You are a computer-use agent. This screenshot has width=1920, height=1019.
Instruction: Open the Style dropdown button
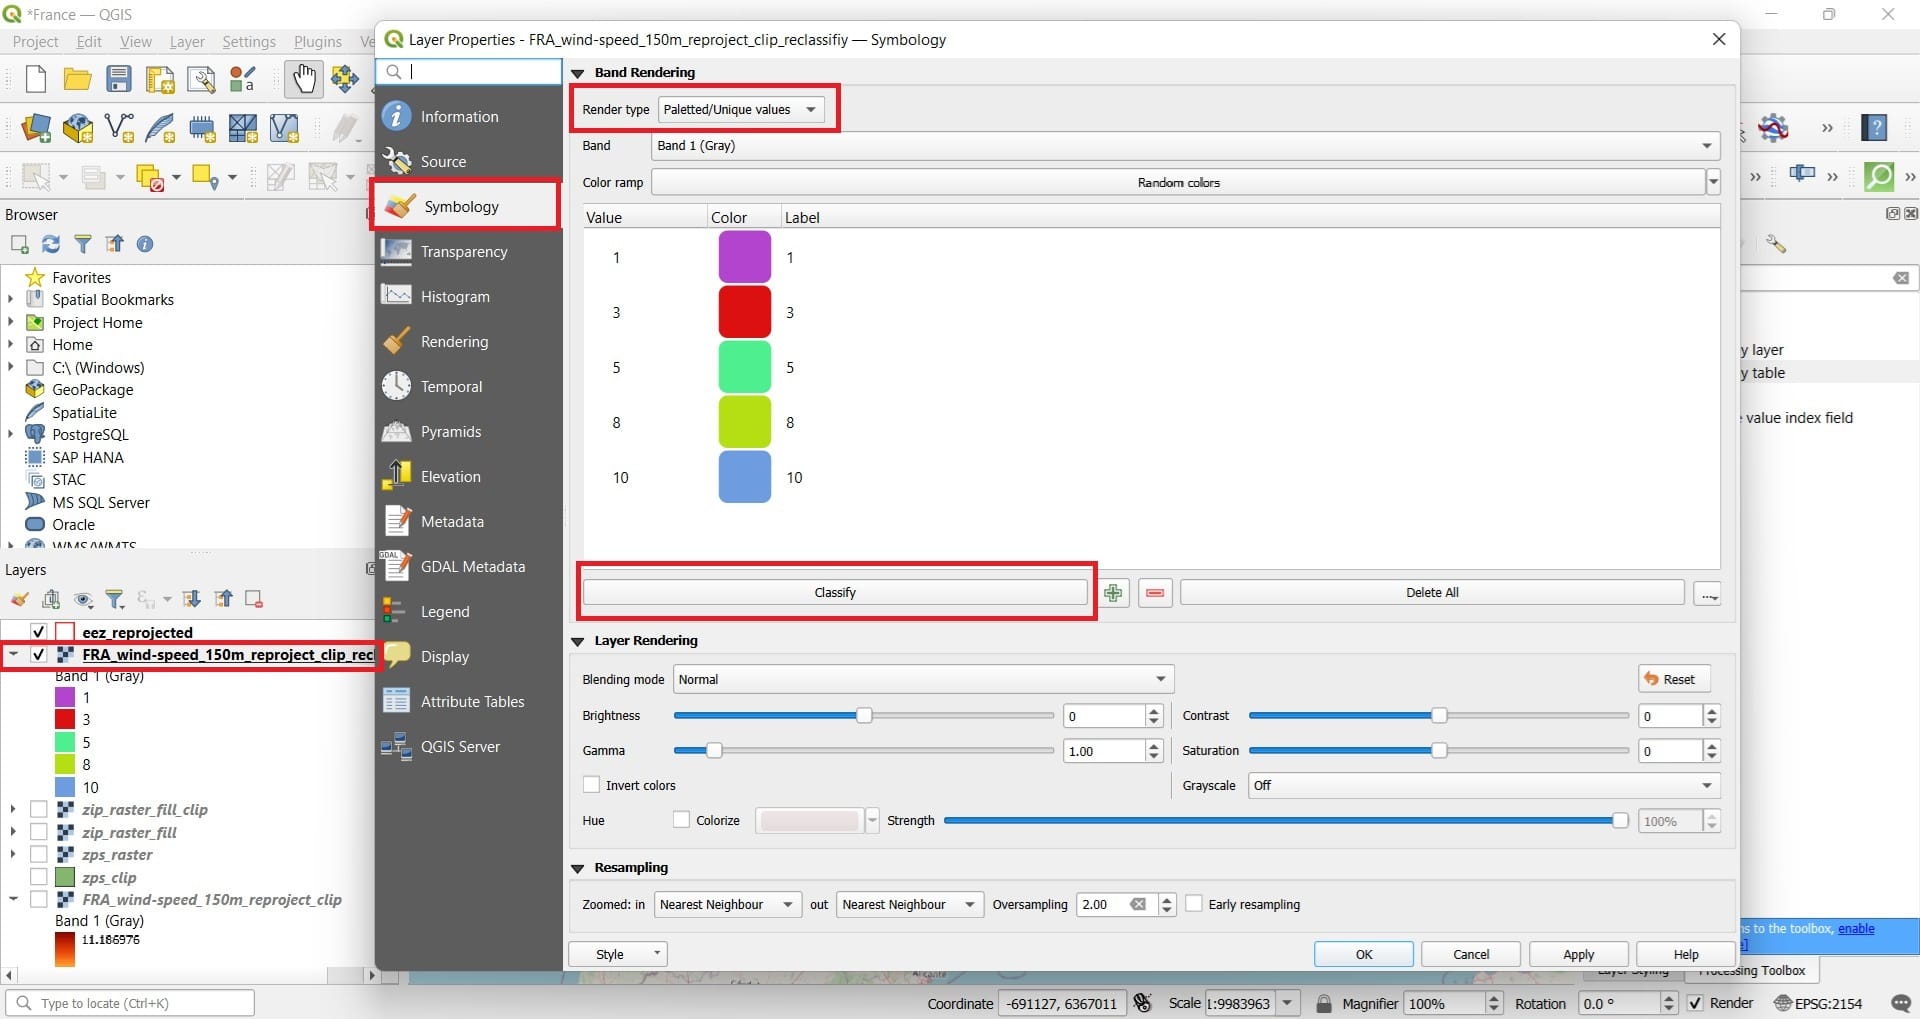[617, 954]
